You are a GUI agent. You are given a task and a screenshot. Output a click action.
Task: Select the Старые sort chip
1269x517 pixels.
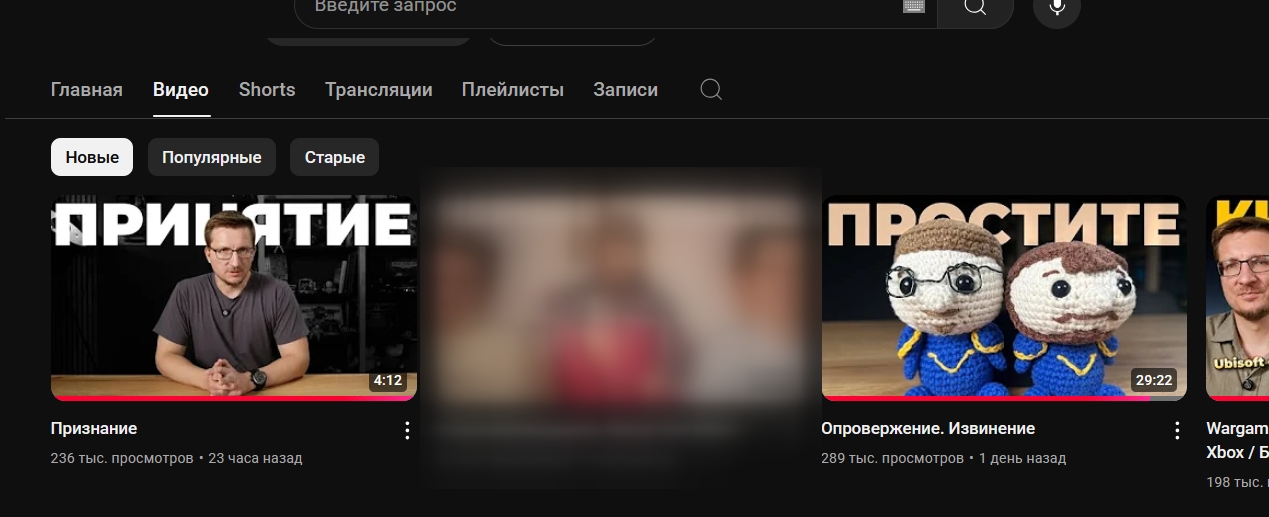point(334,157)
